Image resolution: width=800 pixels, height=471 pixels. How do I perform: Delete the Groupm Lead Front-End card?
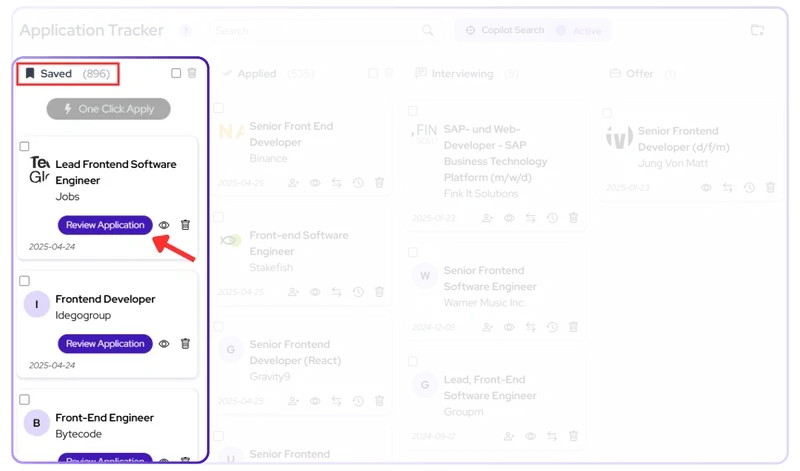coord(573,436)
